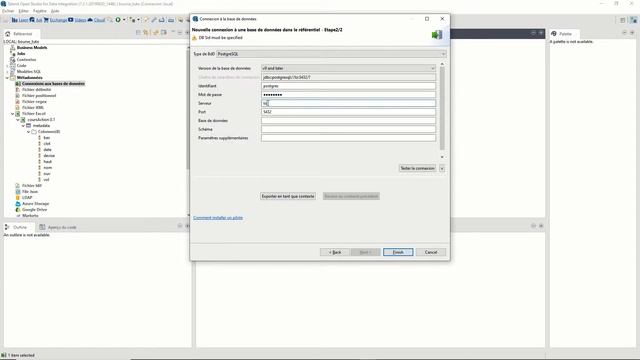The height and width of the screenshot is (360, 640).
Task: Click Business Models in repository tree
Action: point(32,47)
